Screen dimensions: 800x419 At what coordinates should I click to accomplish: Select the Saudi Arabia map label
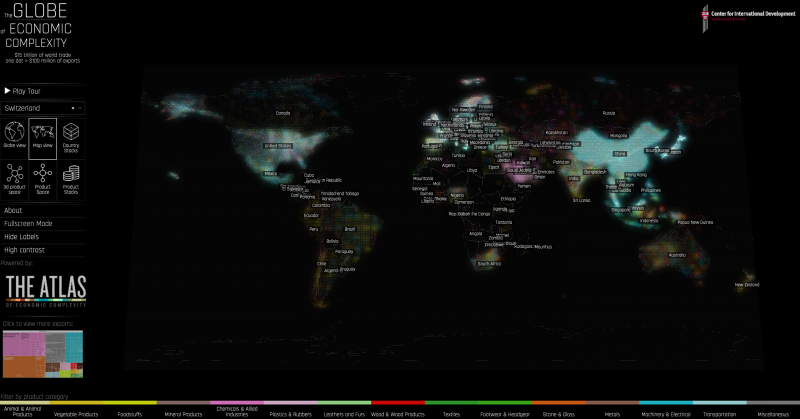519,170
